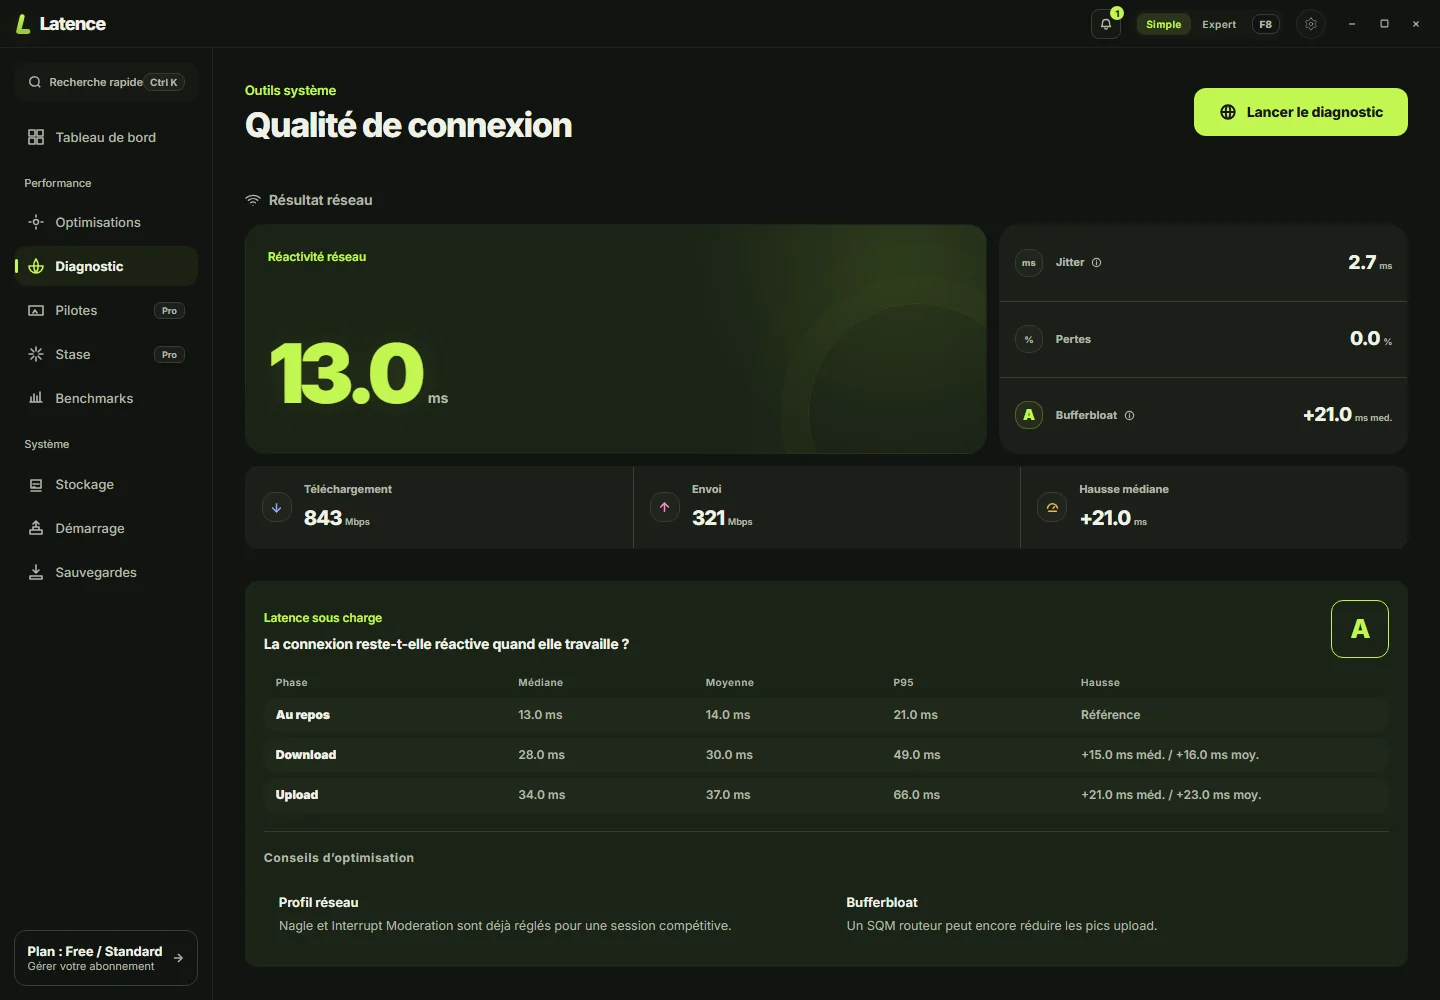Screen dimensions: 1440x1000
Task: Switch to Expert mode
Action: coord(1219,24)
